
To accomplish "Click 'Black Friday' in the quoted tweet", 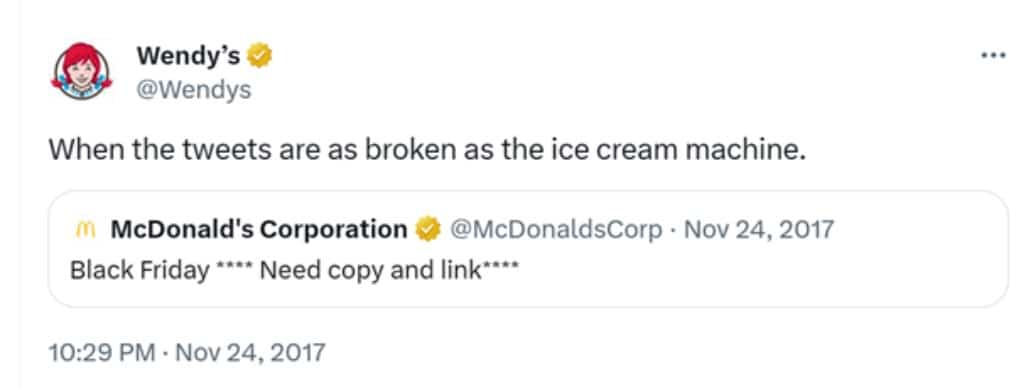I will pyautogui.click(x=139, y=270).
